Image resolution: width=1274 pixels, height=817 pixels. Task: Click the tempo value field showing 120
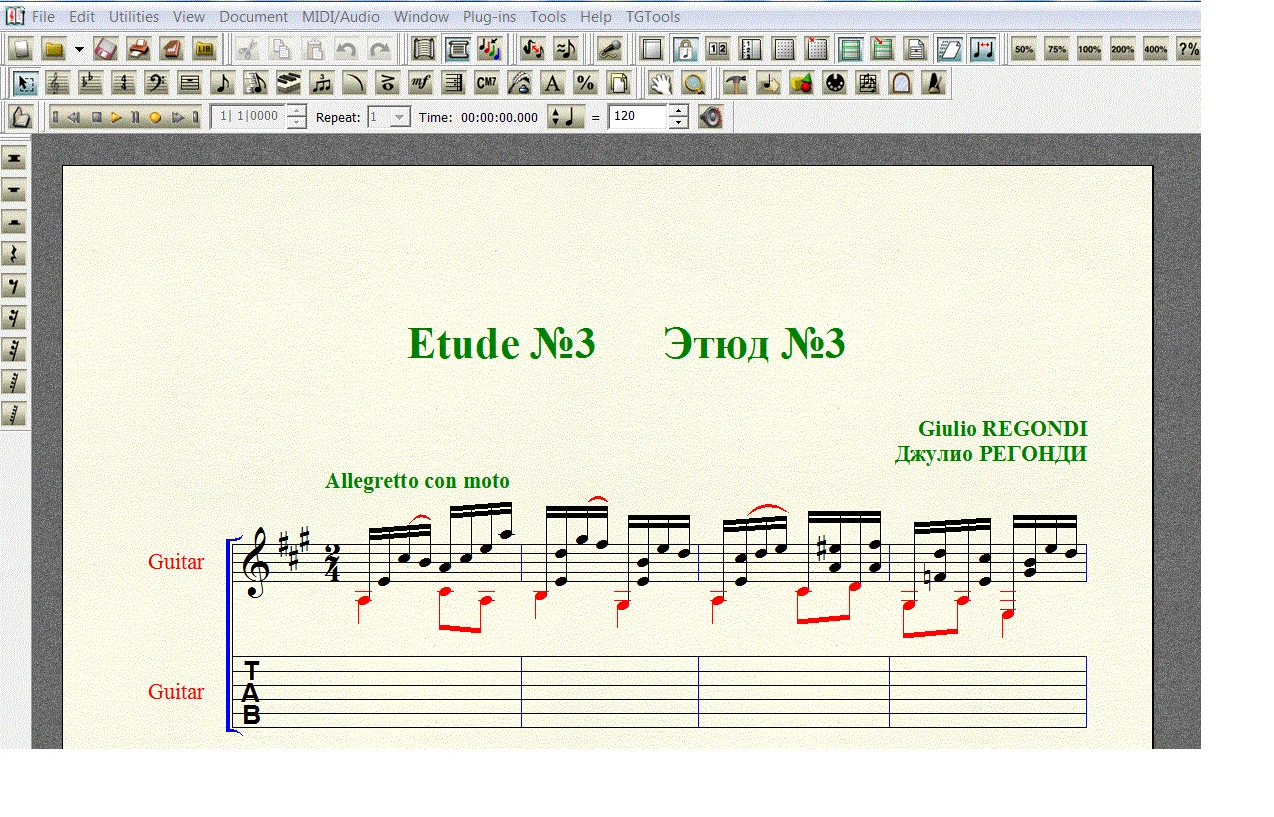coord(638,117)
